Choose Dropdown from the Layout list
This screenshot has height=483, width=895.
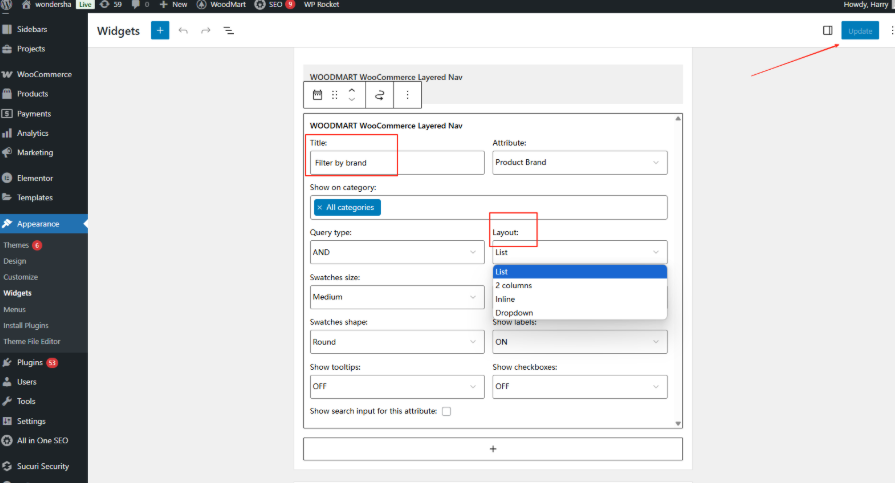point(514,313)
